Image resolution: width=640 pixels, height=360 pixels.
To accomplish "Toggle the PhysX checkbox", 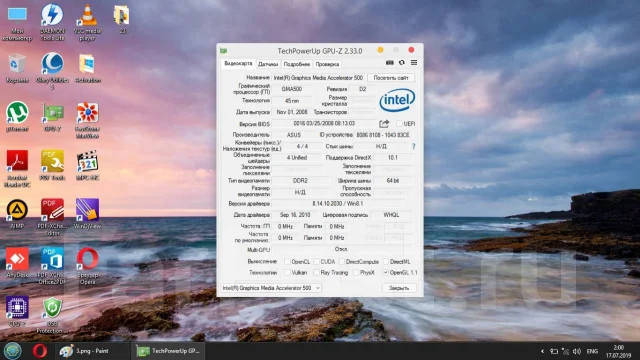I will pos(356,273).
